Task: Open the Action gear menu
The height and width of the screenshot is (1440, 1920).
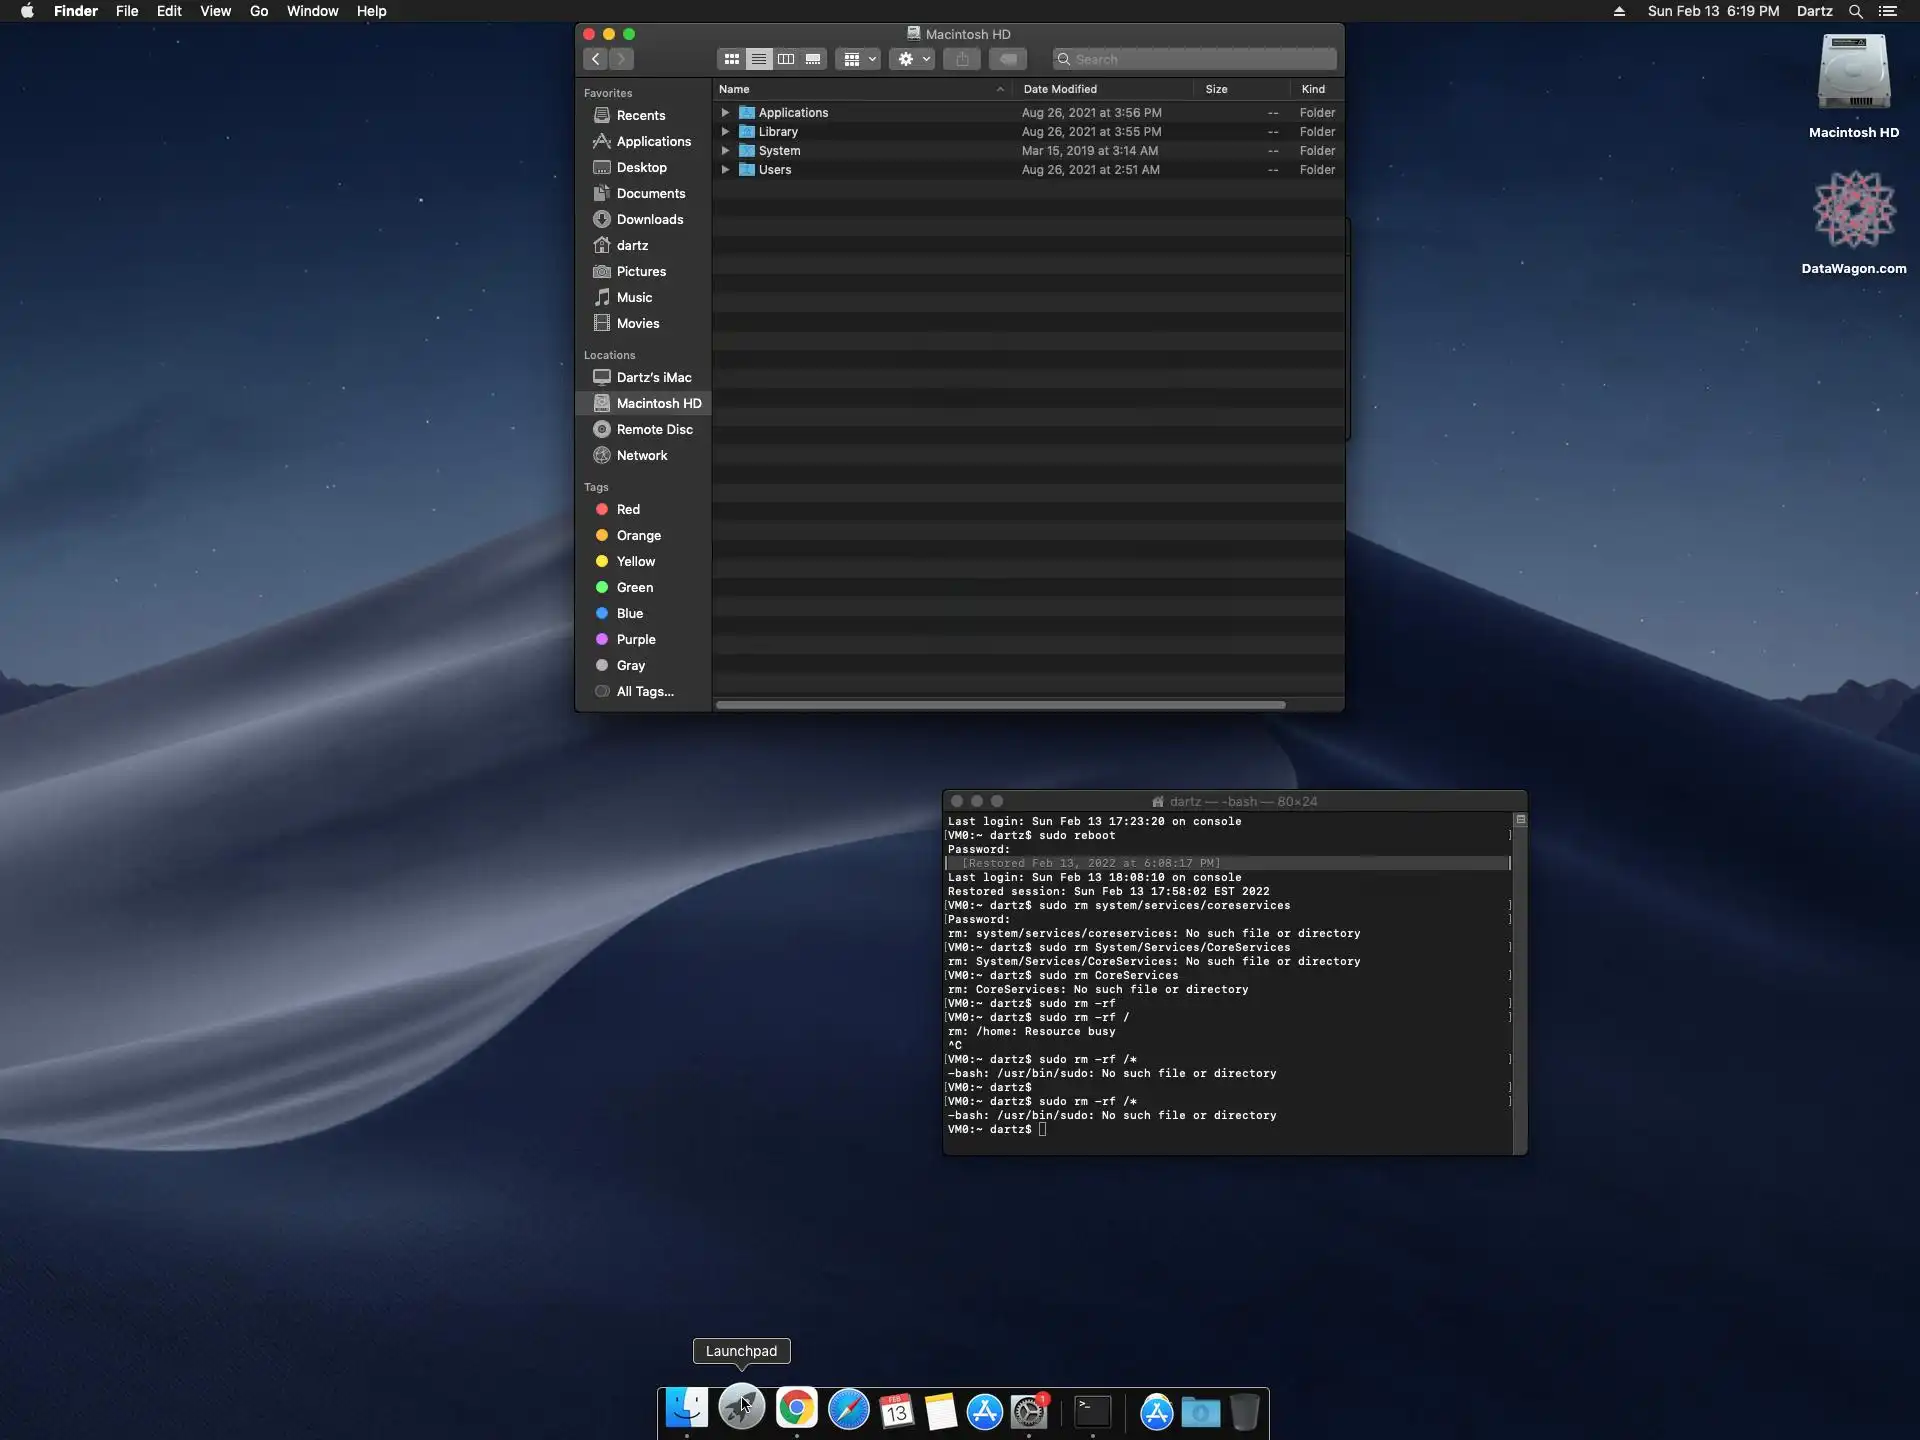Action: 912,59
